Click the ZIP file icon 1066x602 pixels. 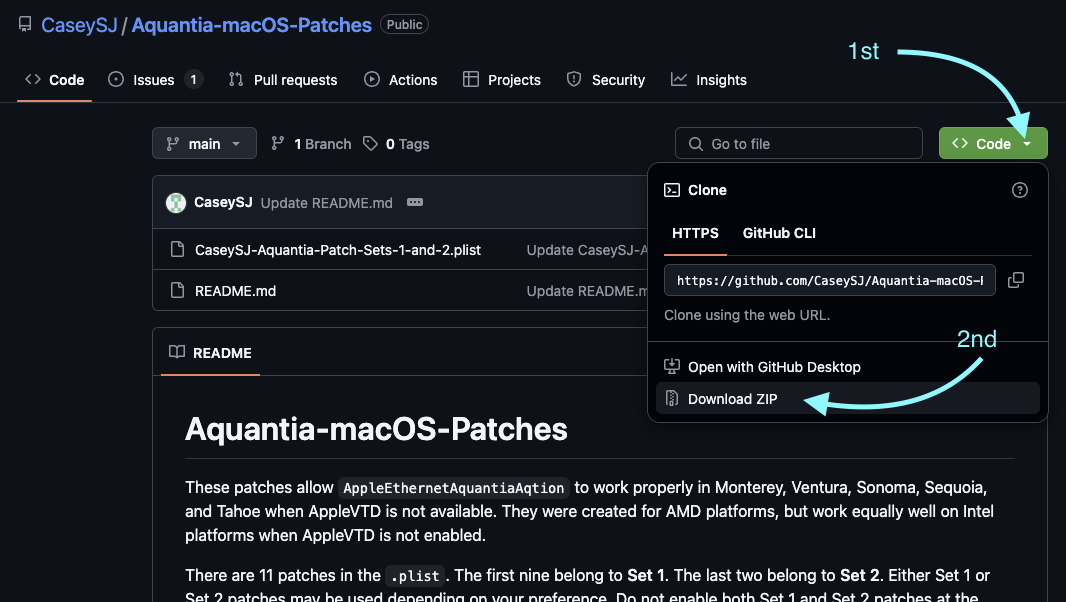(672, 399)
